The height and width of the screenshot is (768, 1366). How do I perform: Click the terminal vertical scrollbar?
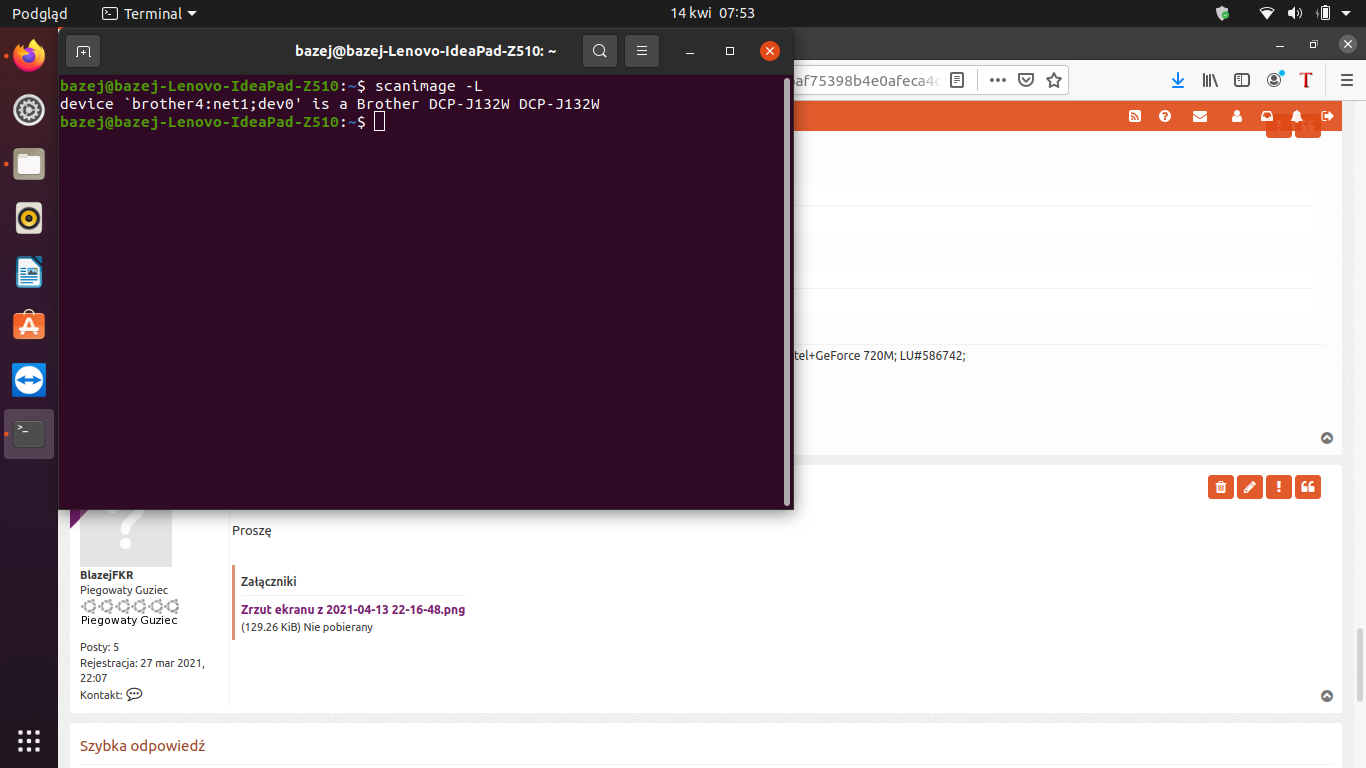787,290
